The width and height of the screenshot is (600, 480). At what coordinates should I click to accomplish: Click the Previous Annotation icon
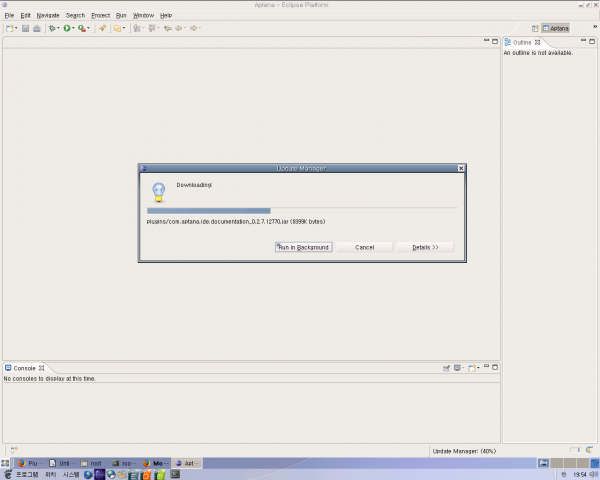coord(152,28)
